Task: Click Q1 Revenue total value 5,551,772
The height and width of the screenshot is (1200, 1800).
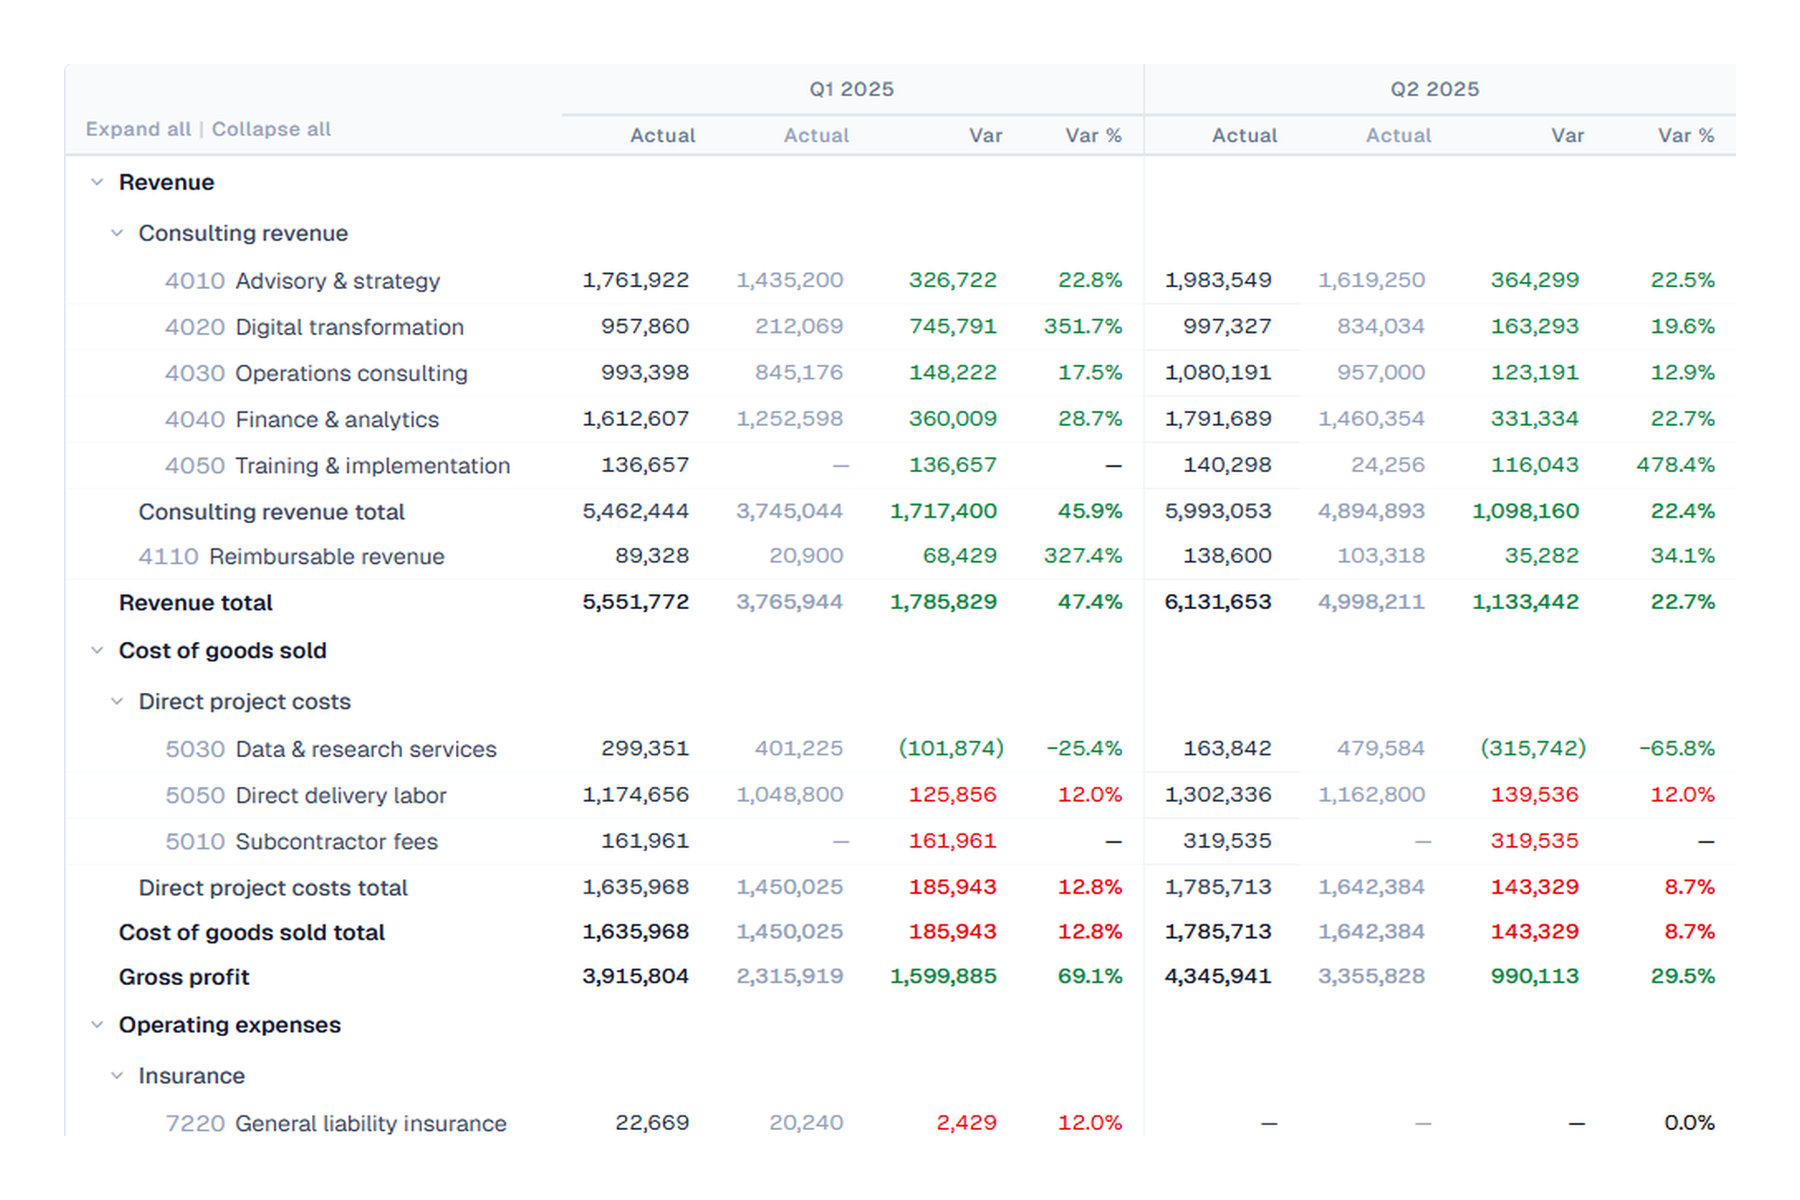Action: coord(635,602)
